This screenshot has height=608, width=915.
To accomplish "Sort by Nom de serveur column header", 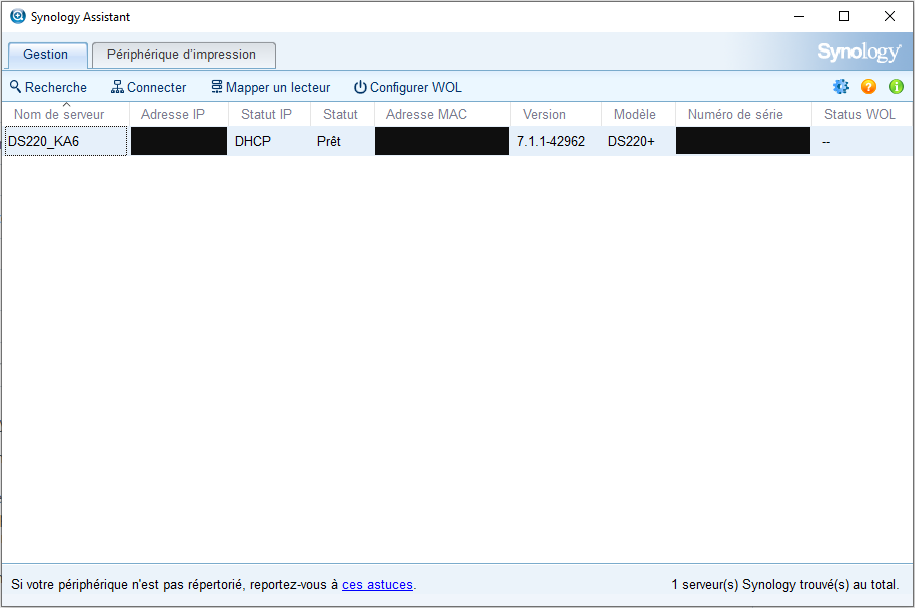I will 59,115.
